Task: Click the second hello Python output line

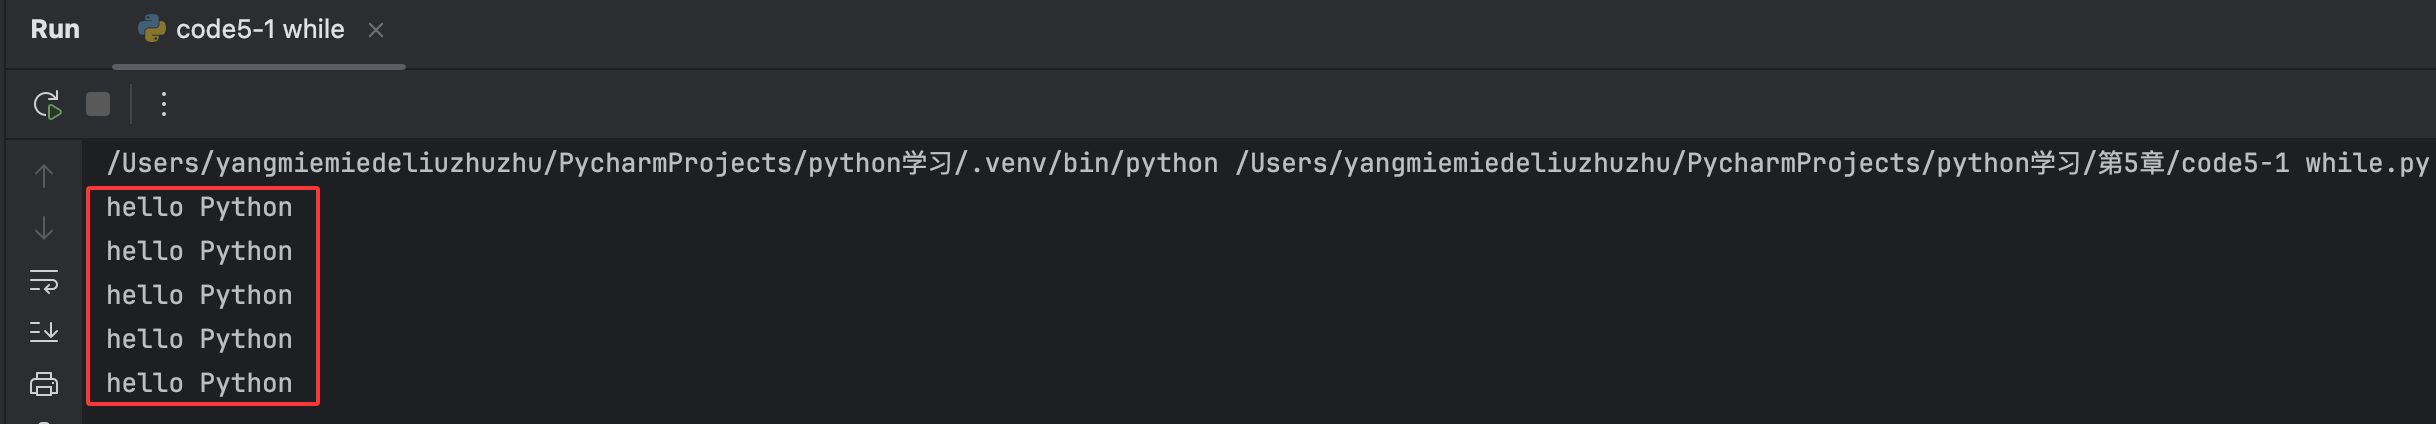Action: coord(199,252)
